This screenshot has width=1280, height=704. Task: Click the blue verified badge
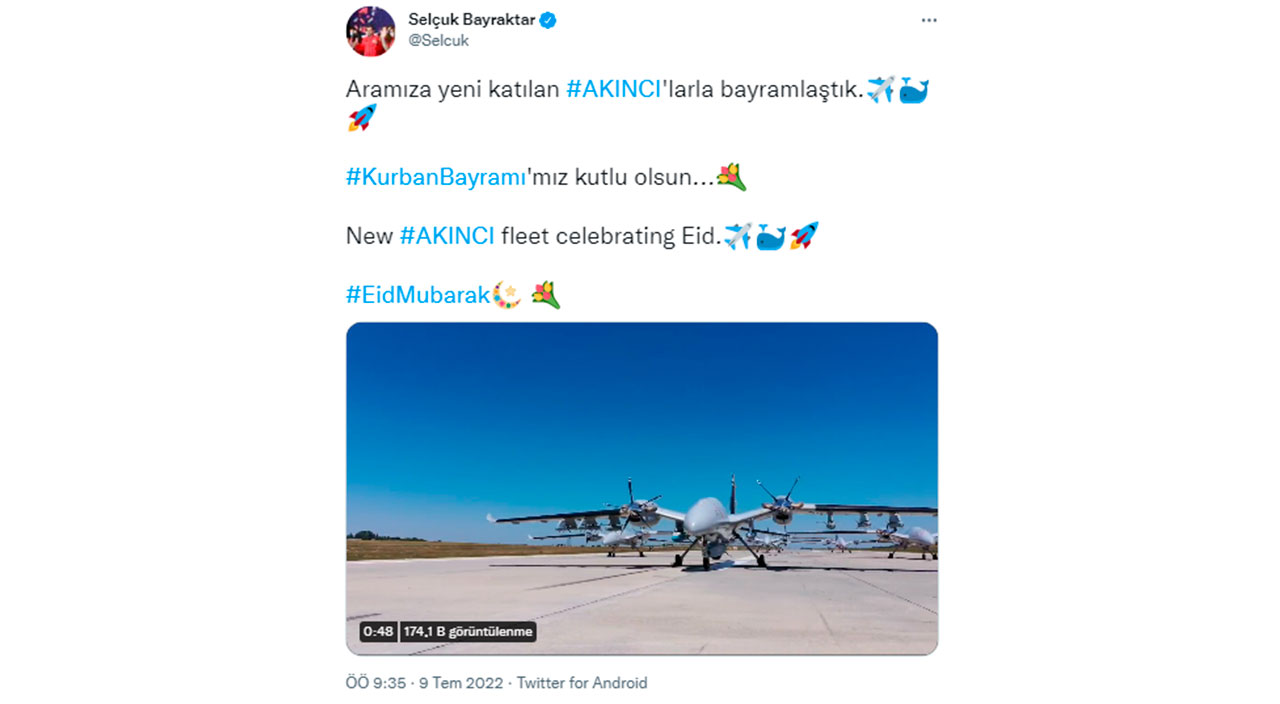[549, 20]
